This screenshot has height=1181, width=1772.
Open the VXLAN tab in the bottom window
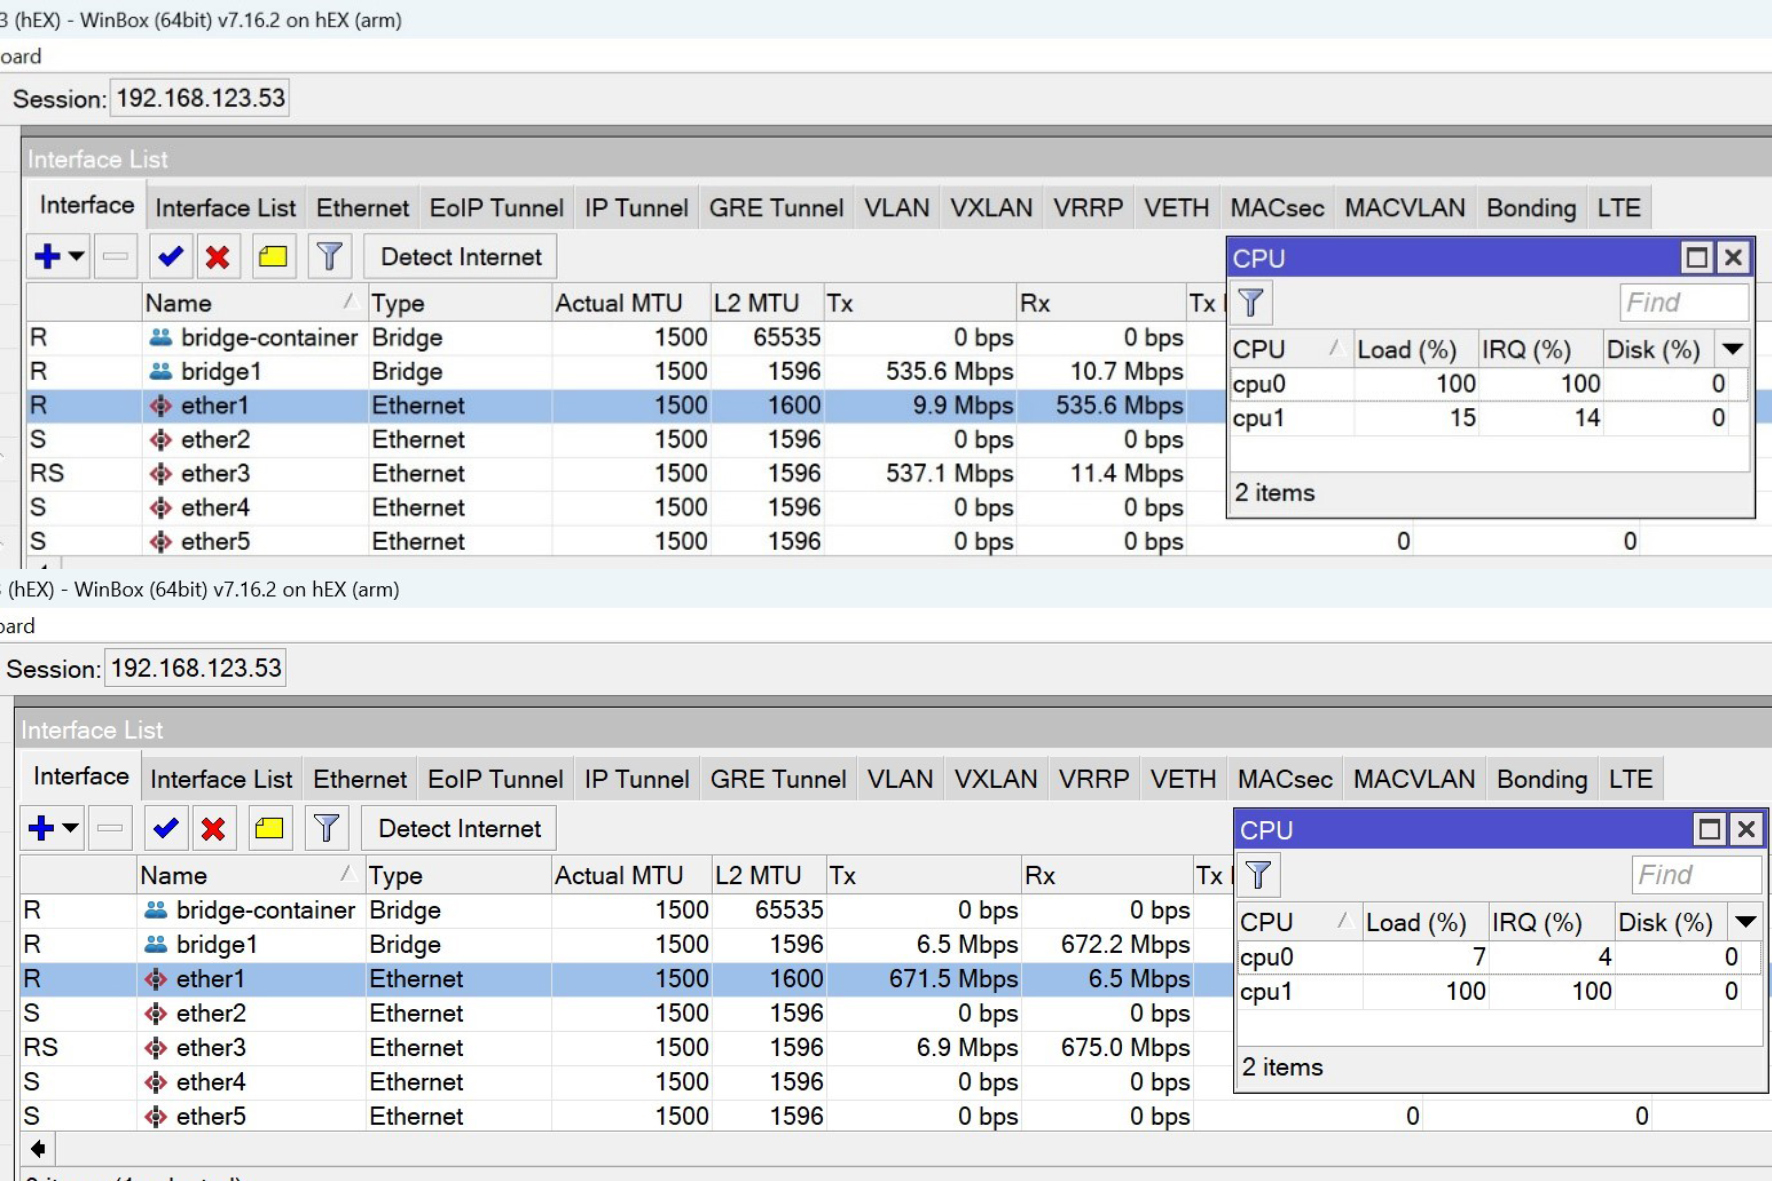[995, 779]
